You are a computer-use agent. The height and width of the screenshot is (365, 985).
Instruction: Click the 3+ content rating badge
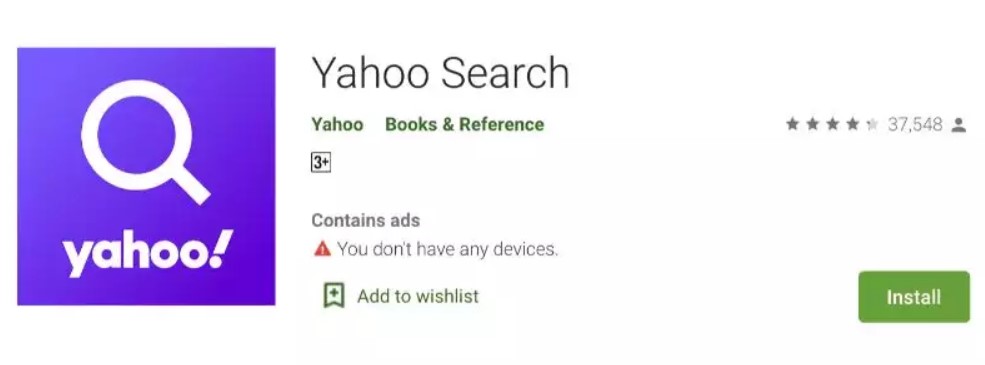click(321, 163)
